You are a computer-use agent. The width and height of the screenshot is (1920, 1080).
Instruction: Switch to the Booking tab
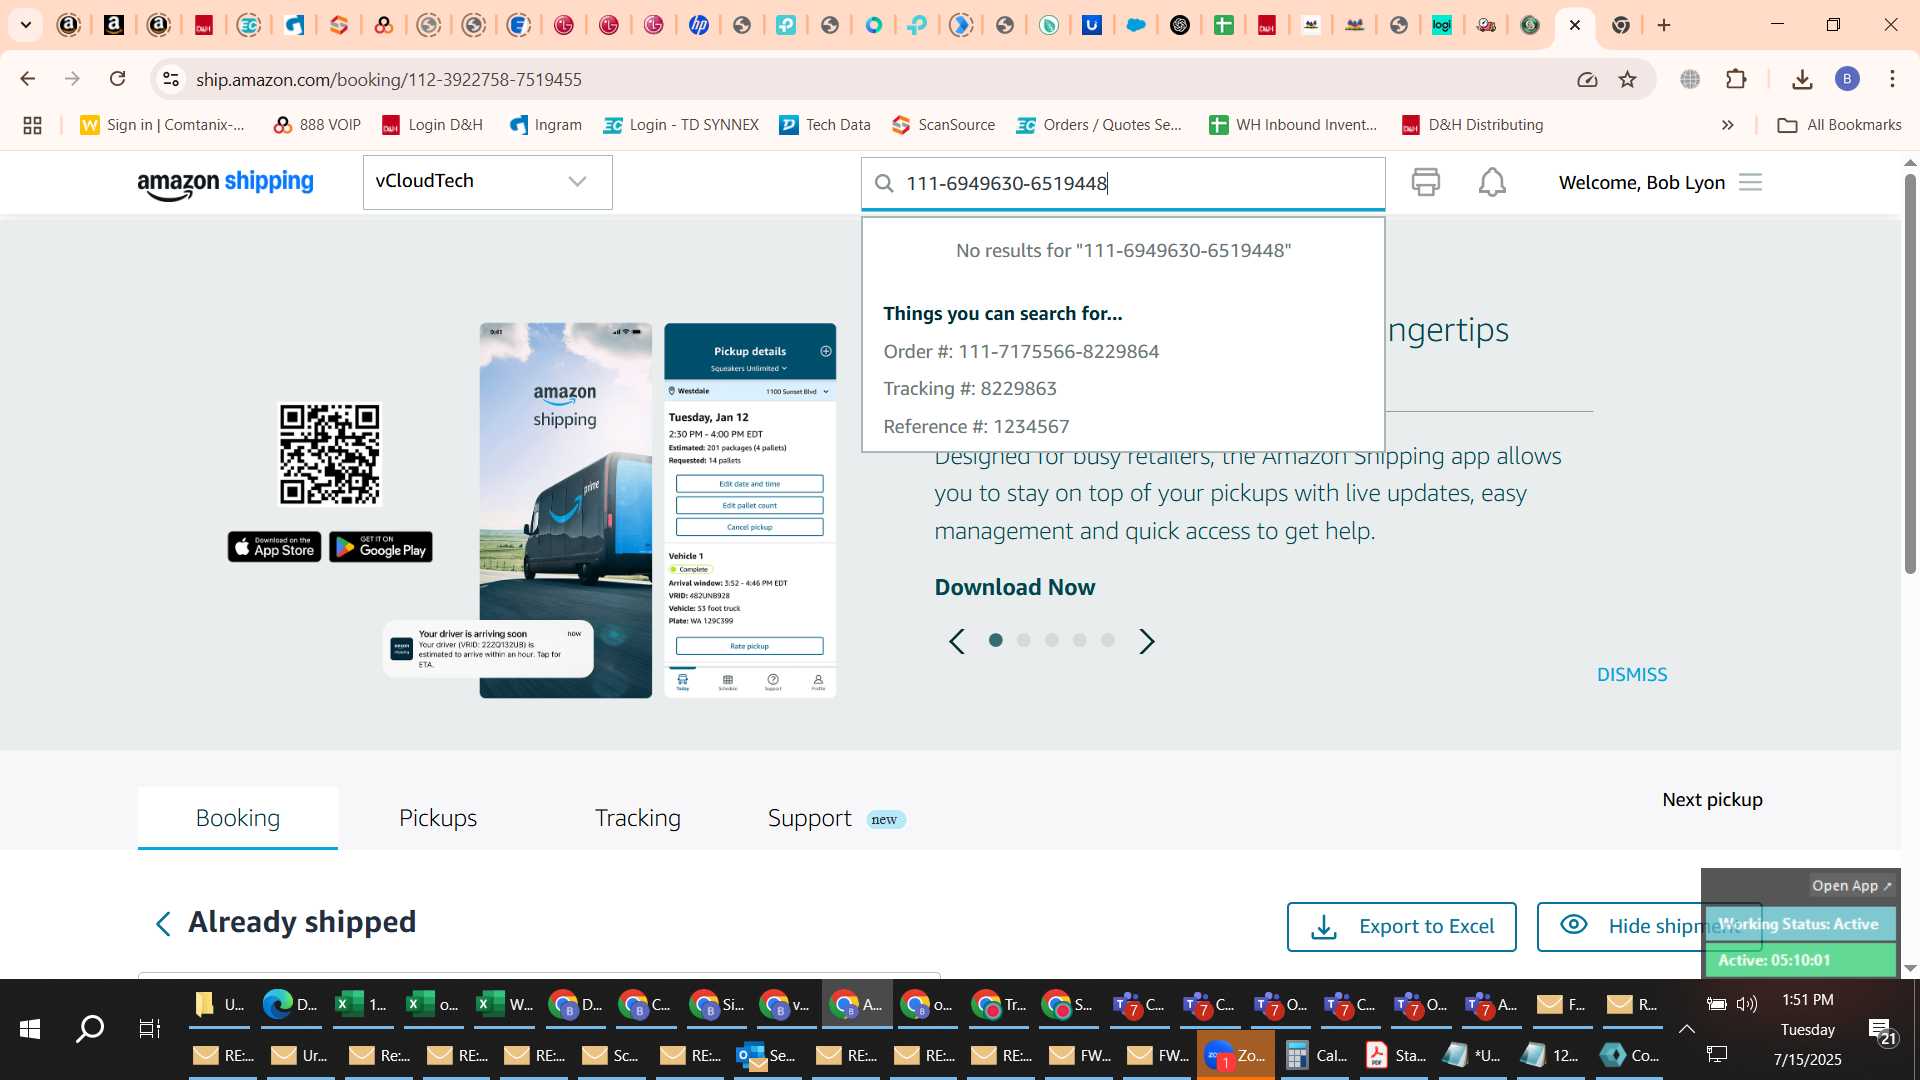[x=238, y=818]
